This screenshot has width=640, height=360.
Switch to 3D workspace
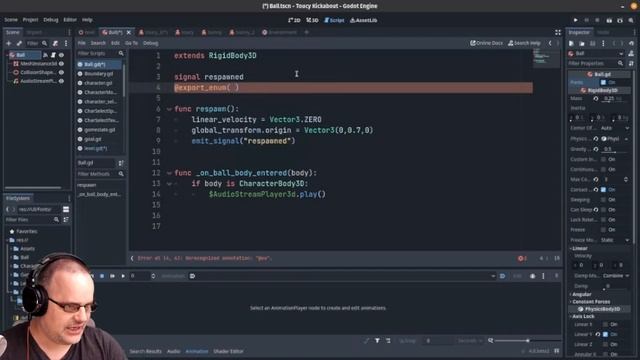[x=312, y=20]
